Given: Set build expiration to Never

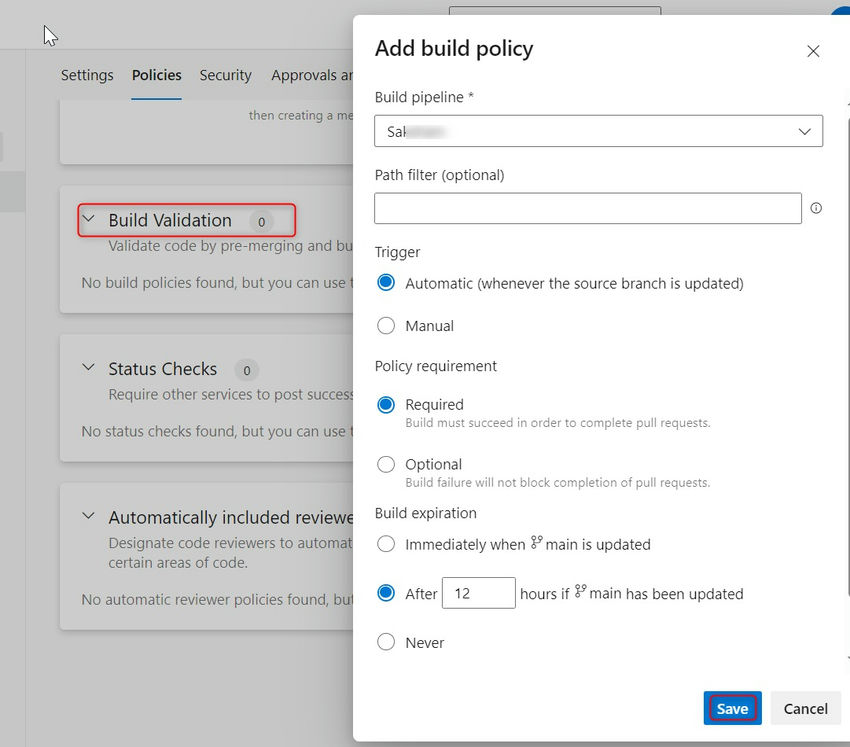Looking at the screenshot, I should [386, 643].
